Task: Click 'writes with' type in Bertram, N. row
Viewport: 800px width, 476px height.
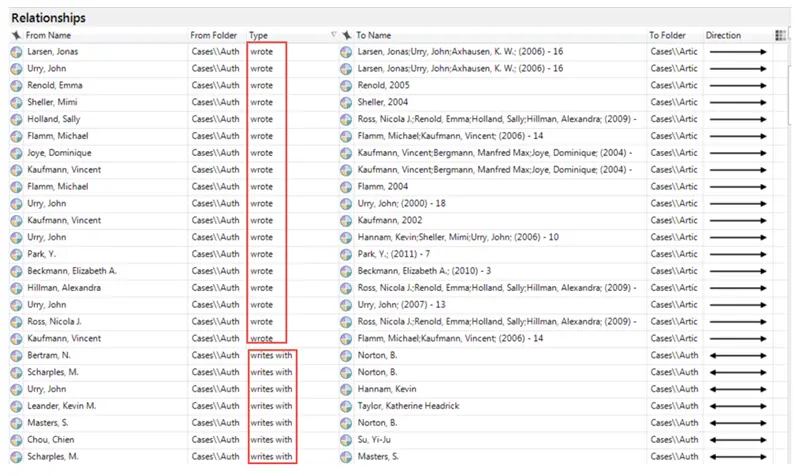Action: [x=271, y=355]
